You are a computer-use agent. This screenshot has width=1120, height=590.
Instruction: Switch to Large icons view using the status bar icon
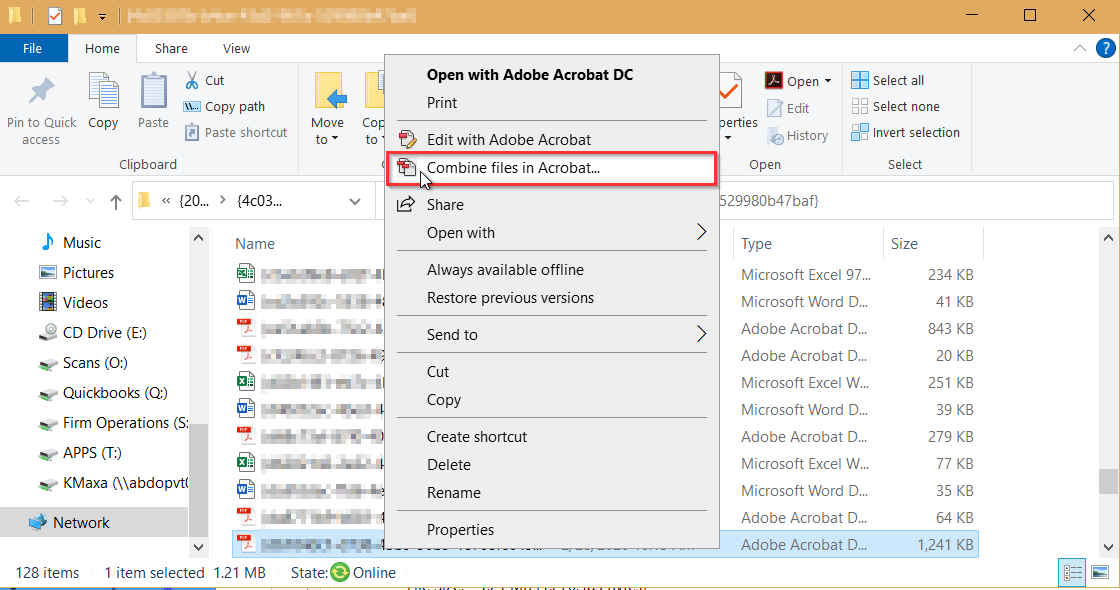pos(1100,572)
